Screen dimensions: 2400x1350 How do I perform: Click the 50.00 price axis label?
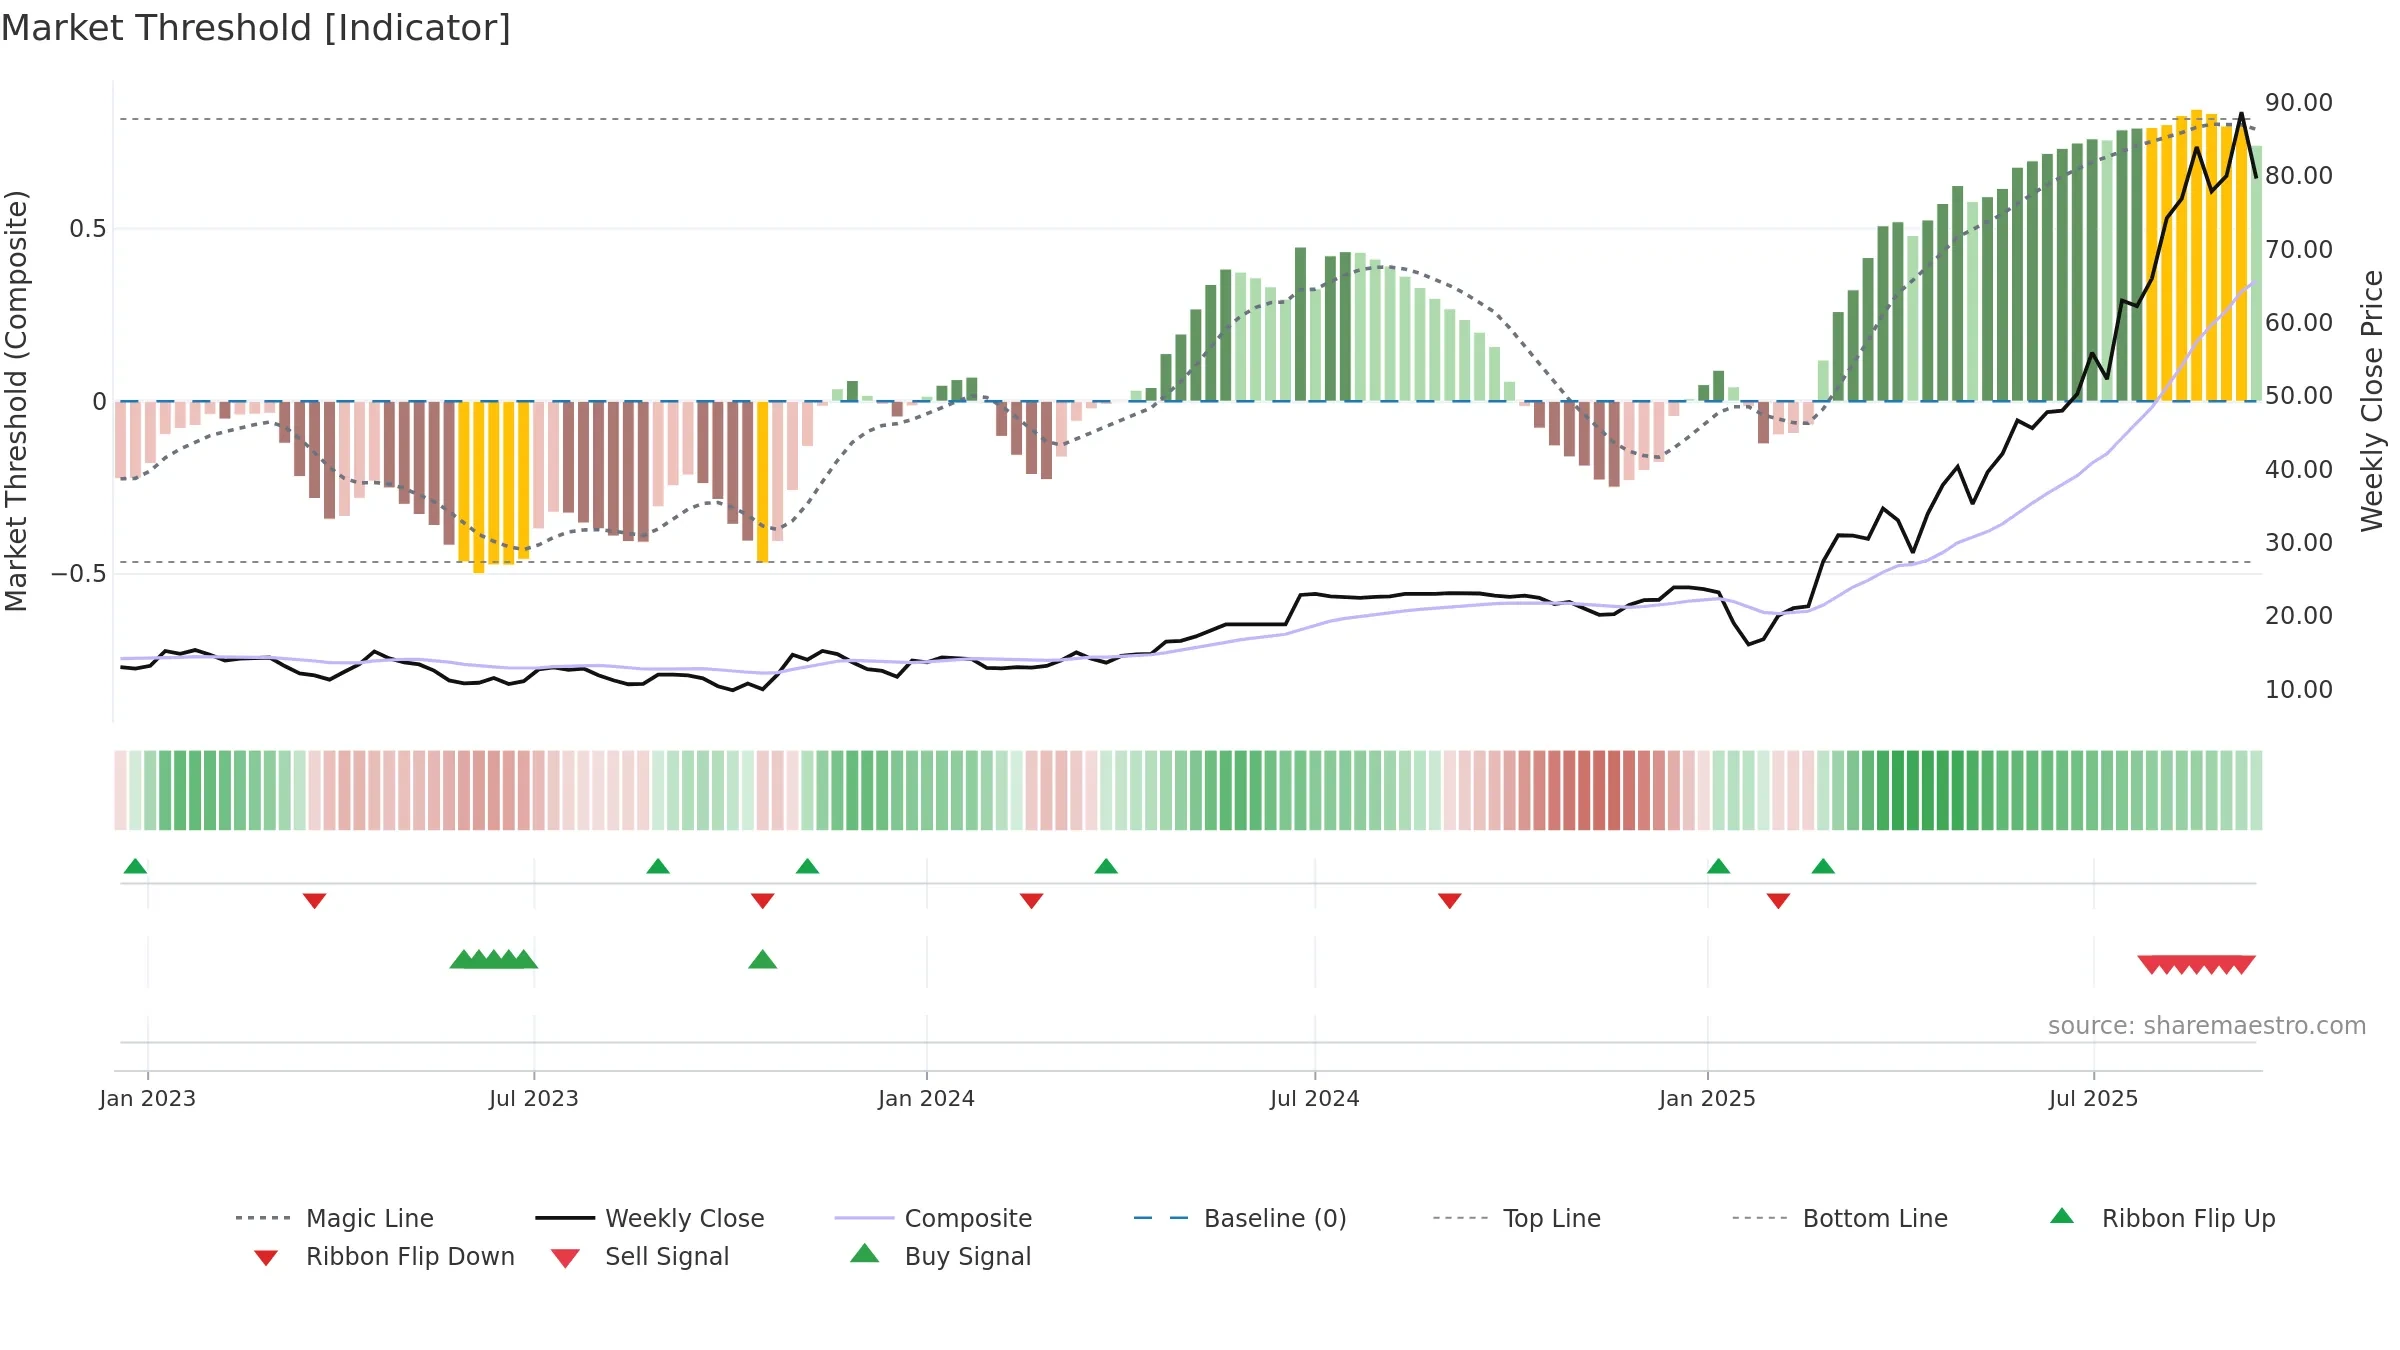(x=2299, y=395)
